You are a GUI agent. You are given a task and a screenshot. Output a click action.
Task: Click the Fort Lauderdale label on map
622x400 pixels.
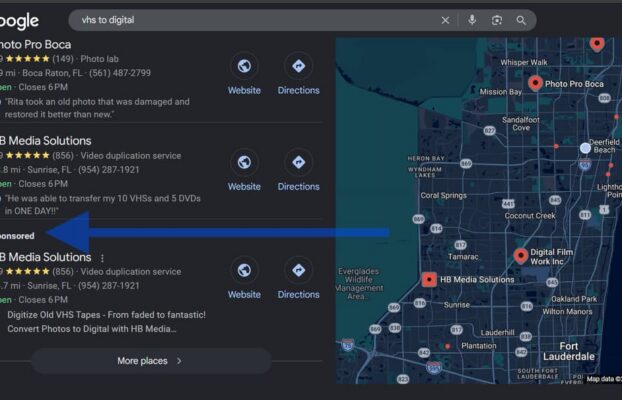point(568,351)
